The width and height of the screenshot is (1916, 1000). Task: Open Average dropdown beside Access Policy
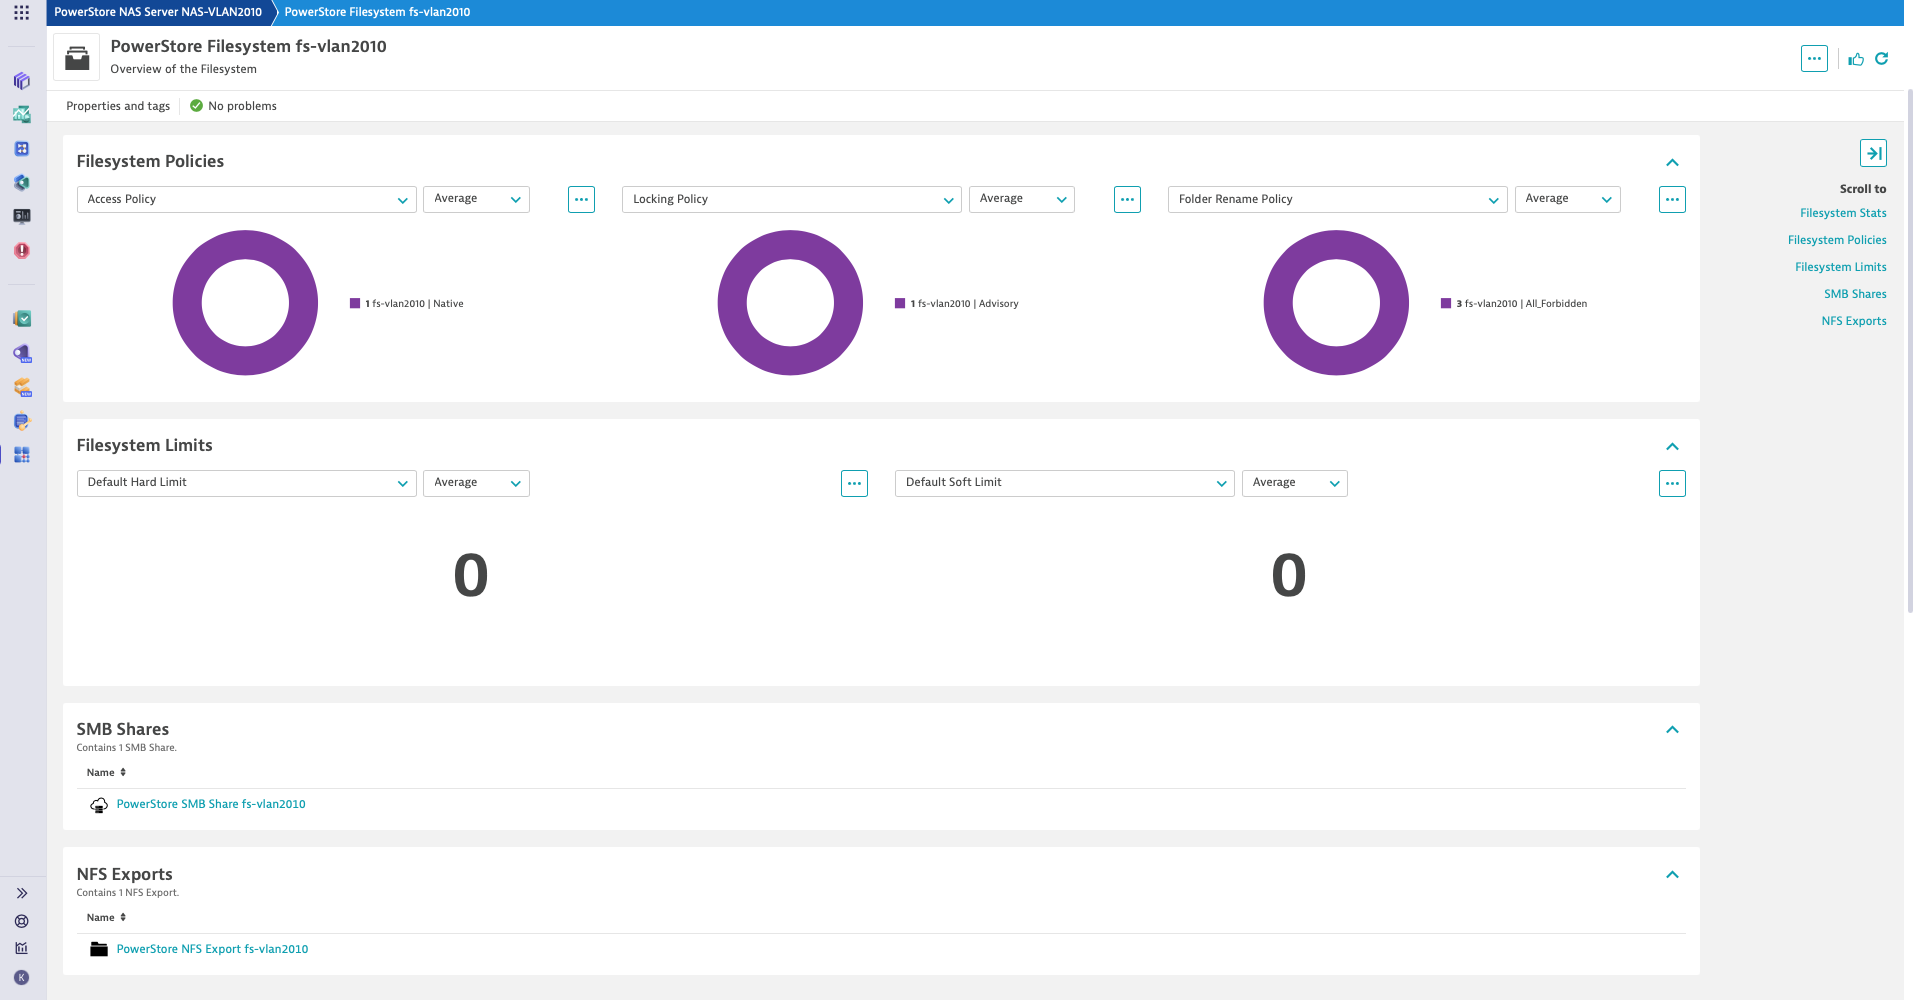[476, 199]
